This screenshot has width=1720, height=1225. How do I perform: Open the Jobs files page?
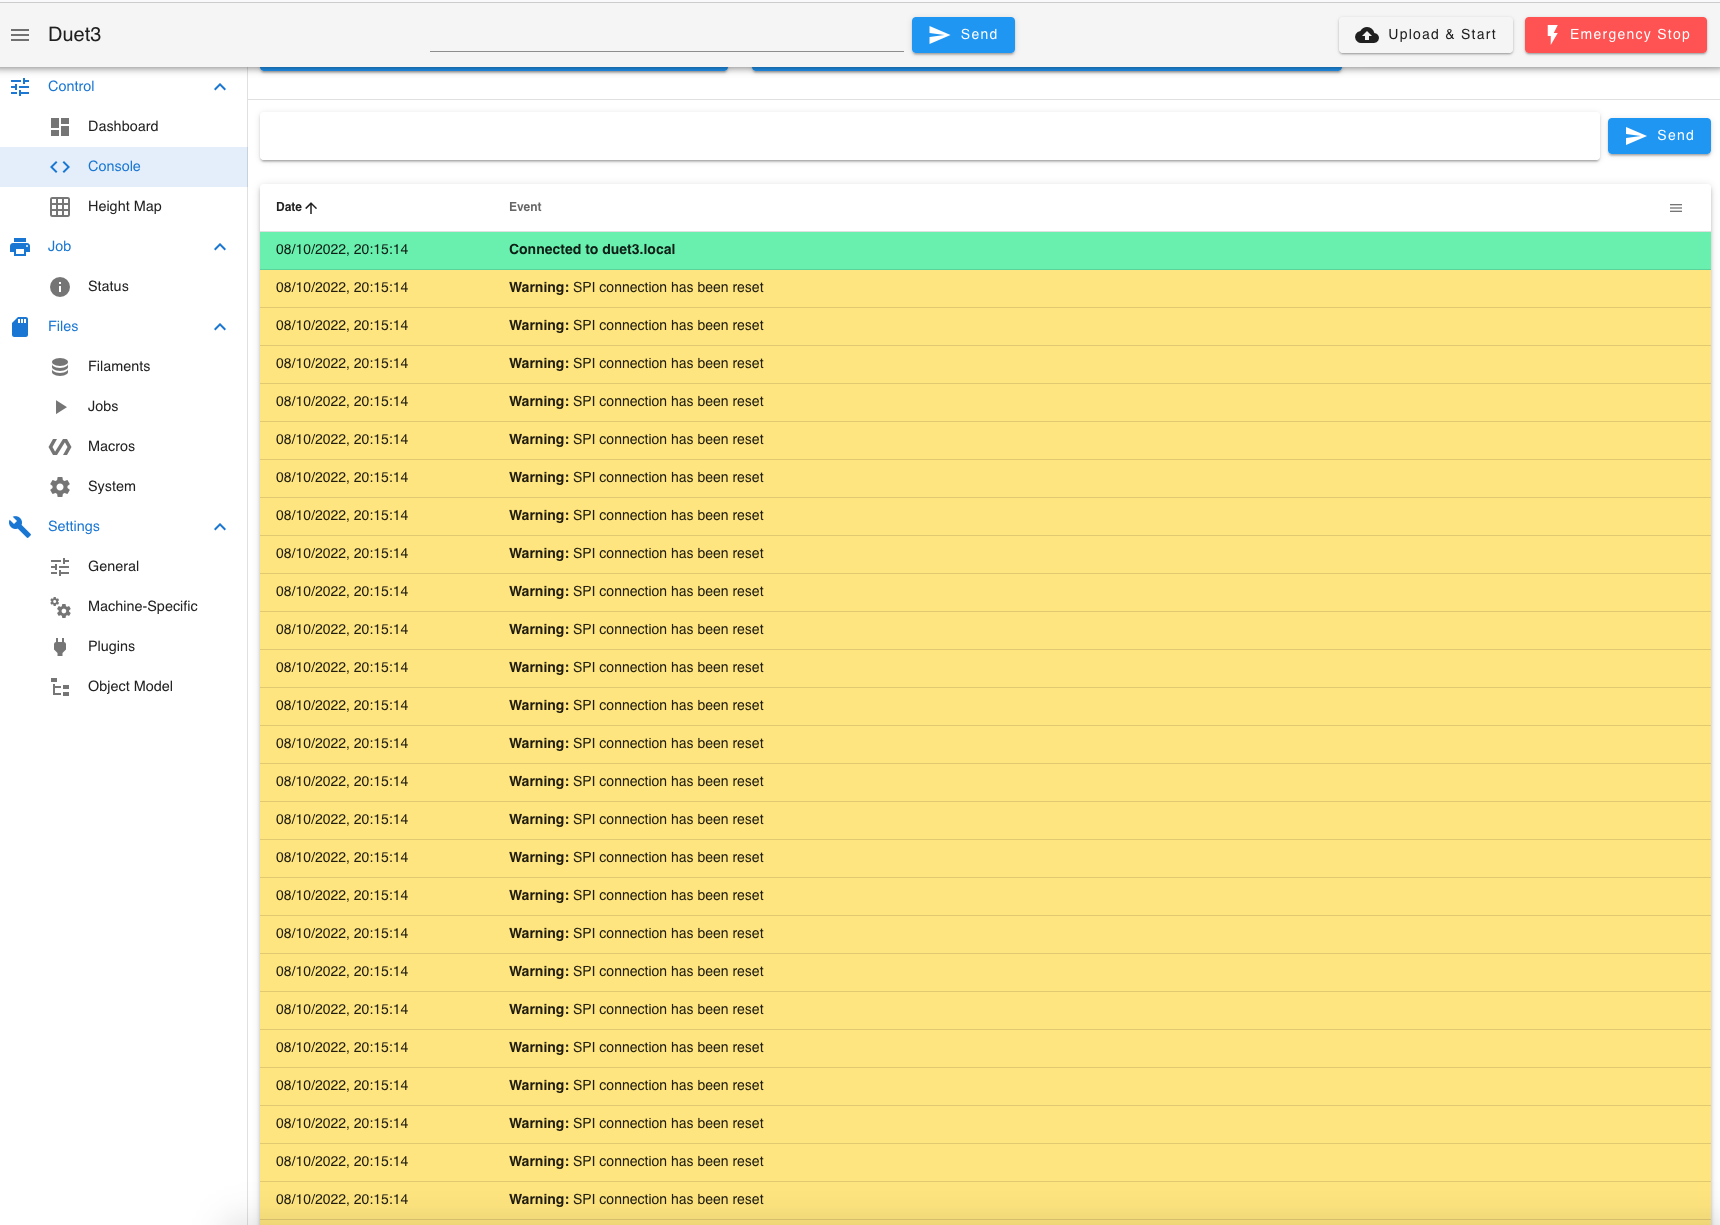point(123,407)
